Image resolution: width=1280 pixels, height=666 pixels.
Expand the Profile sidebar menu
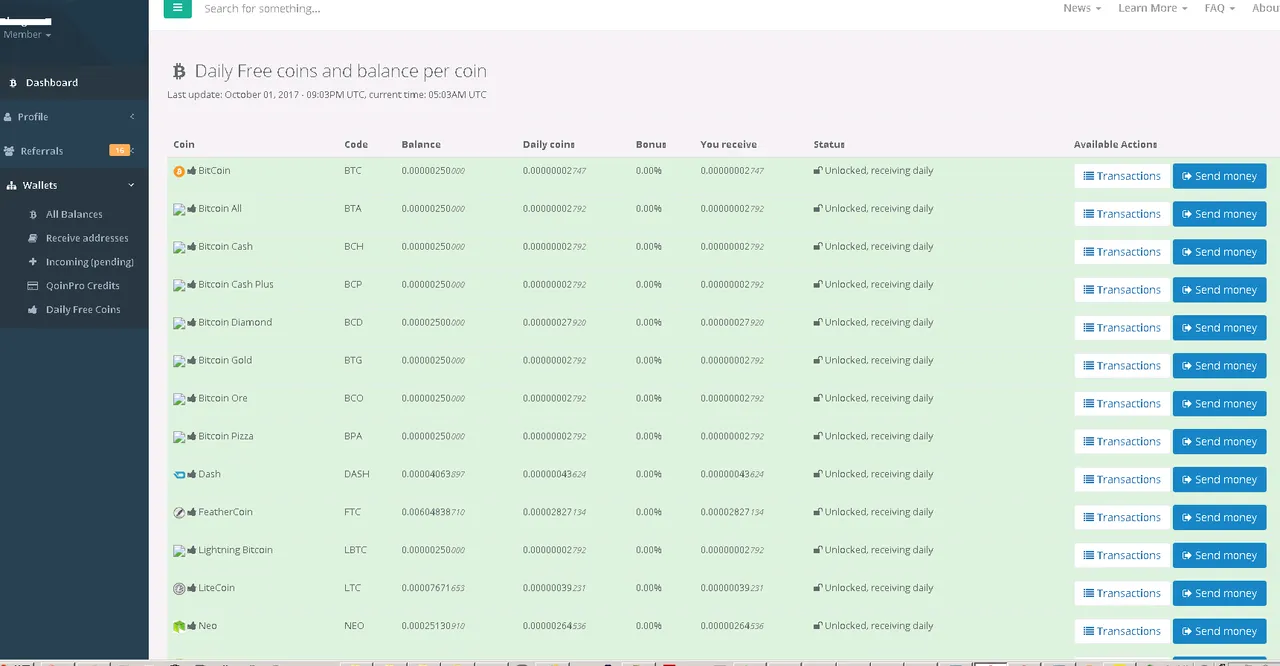[x=74, y=117]
